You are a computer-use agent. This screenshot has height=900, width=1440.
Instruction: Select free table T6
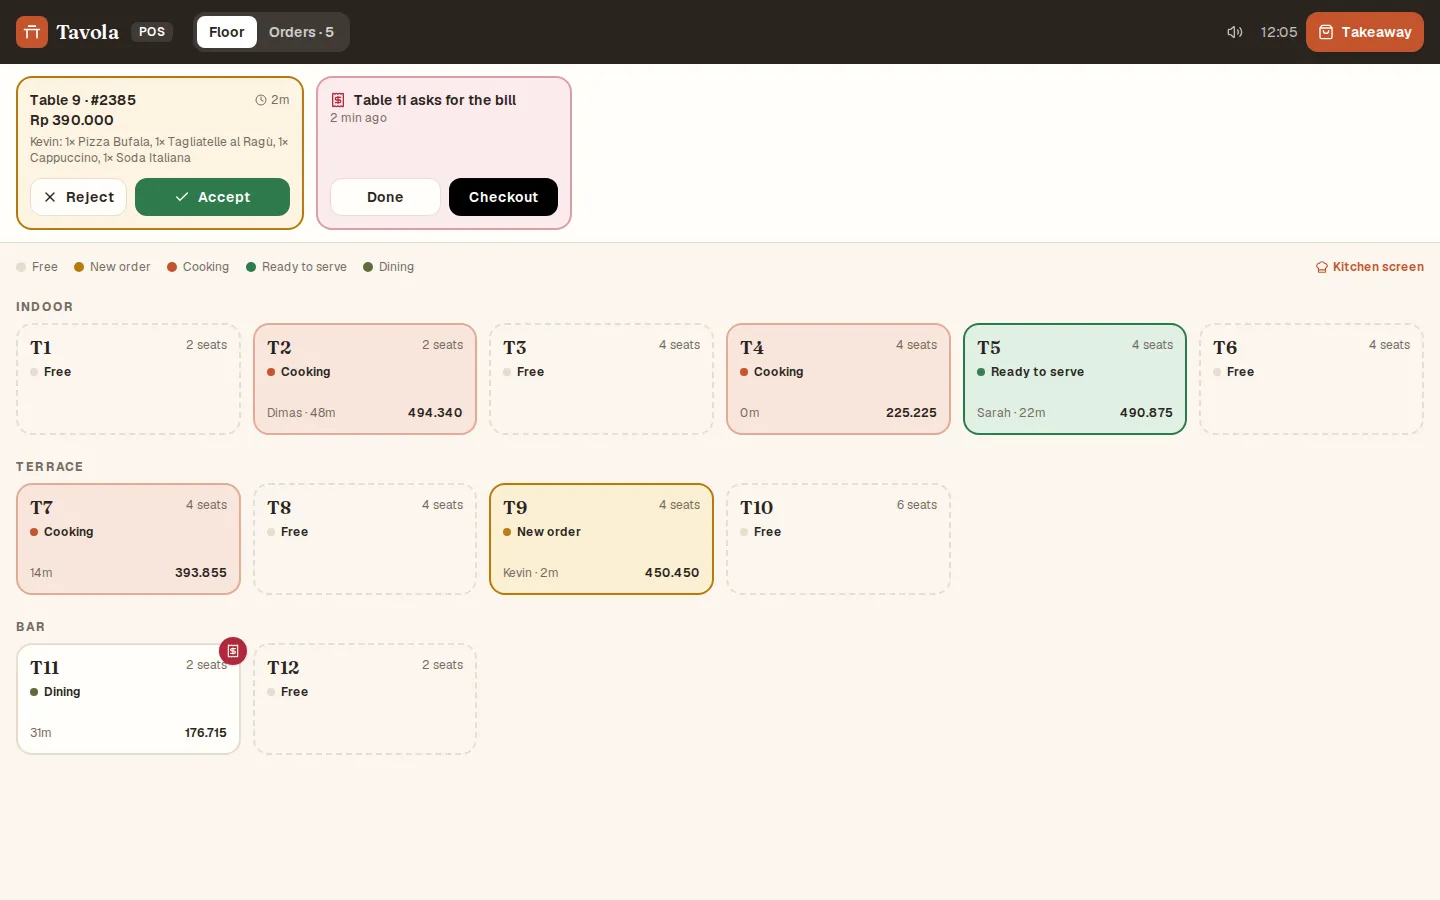point(1311,379)
